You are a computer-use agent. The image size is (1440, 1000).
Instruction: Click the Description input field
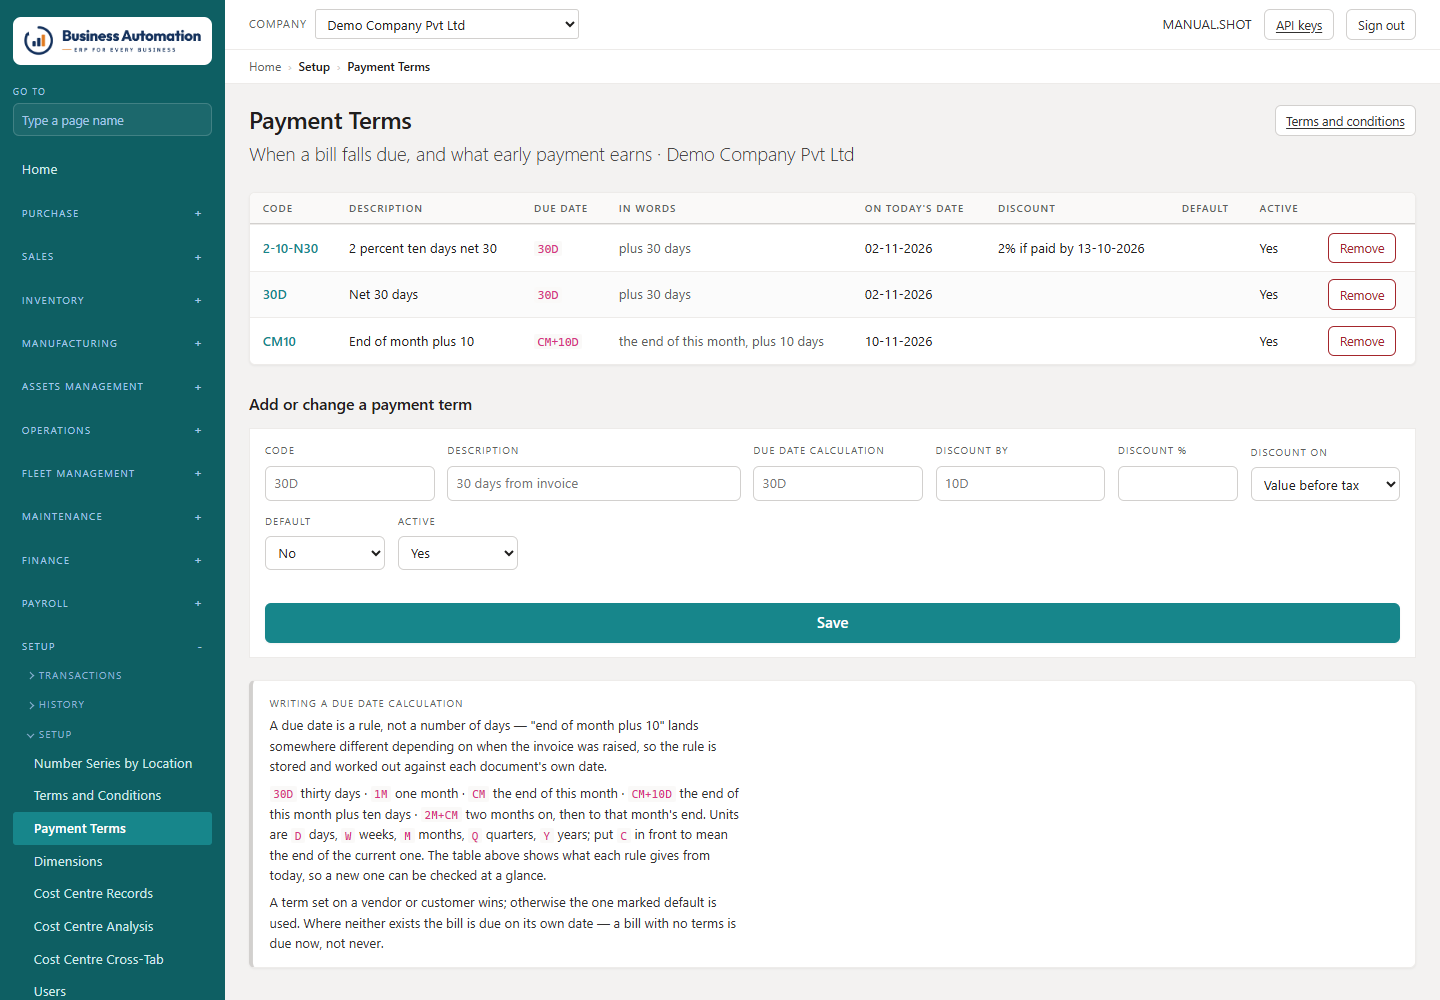(x=594, y=483)
